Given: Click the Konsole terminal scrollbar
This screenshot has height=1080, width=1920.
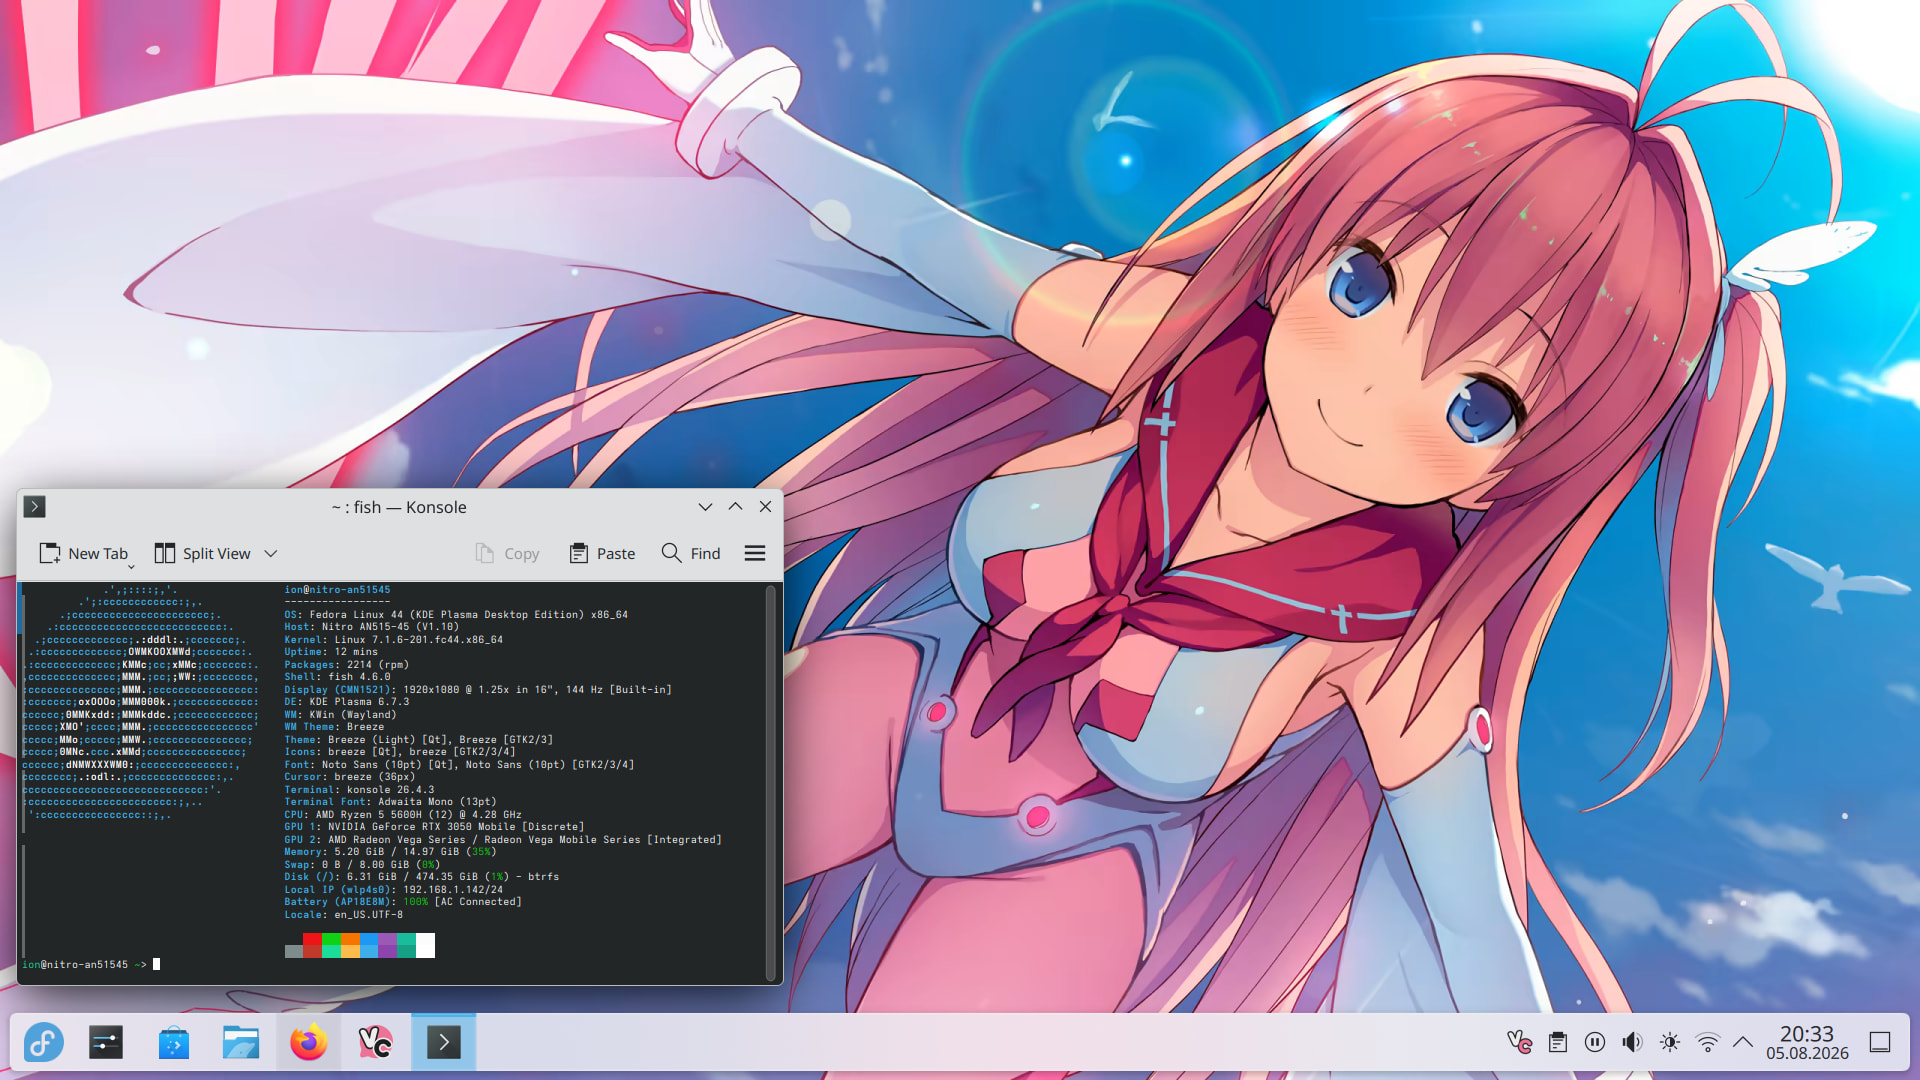Looking at the screenshot, I should click(x=770, y=782).
